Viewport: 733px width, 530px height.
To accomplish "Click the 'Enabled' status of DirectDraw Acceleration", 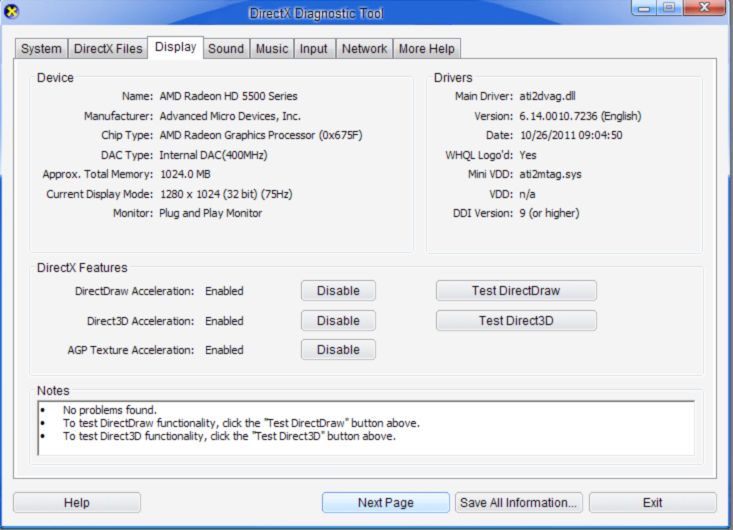I will point(224,291).
